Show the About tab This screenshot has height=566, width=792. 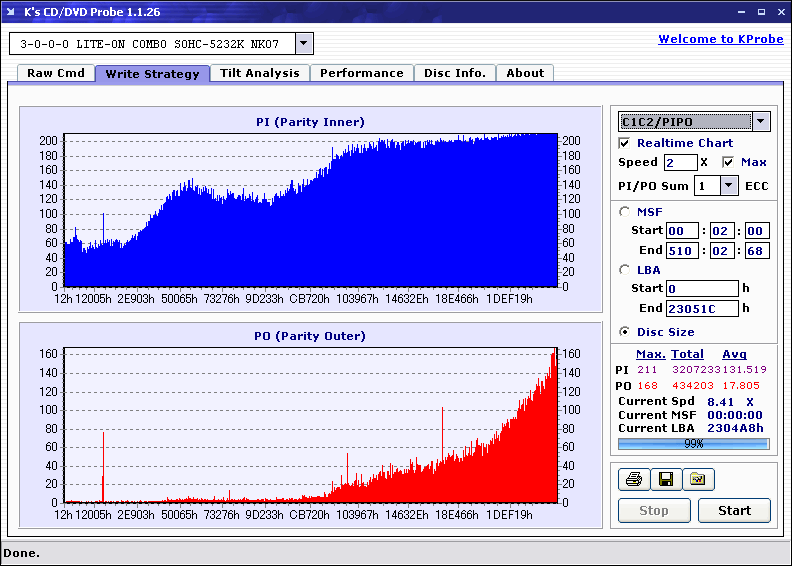coord(525,73)
